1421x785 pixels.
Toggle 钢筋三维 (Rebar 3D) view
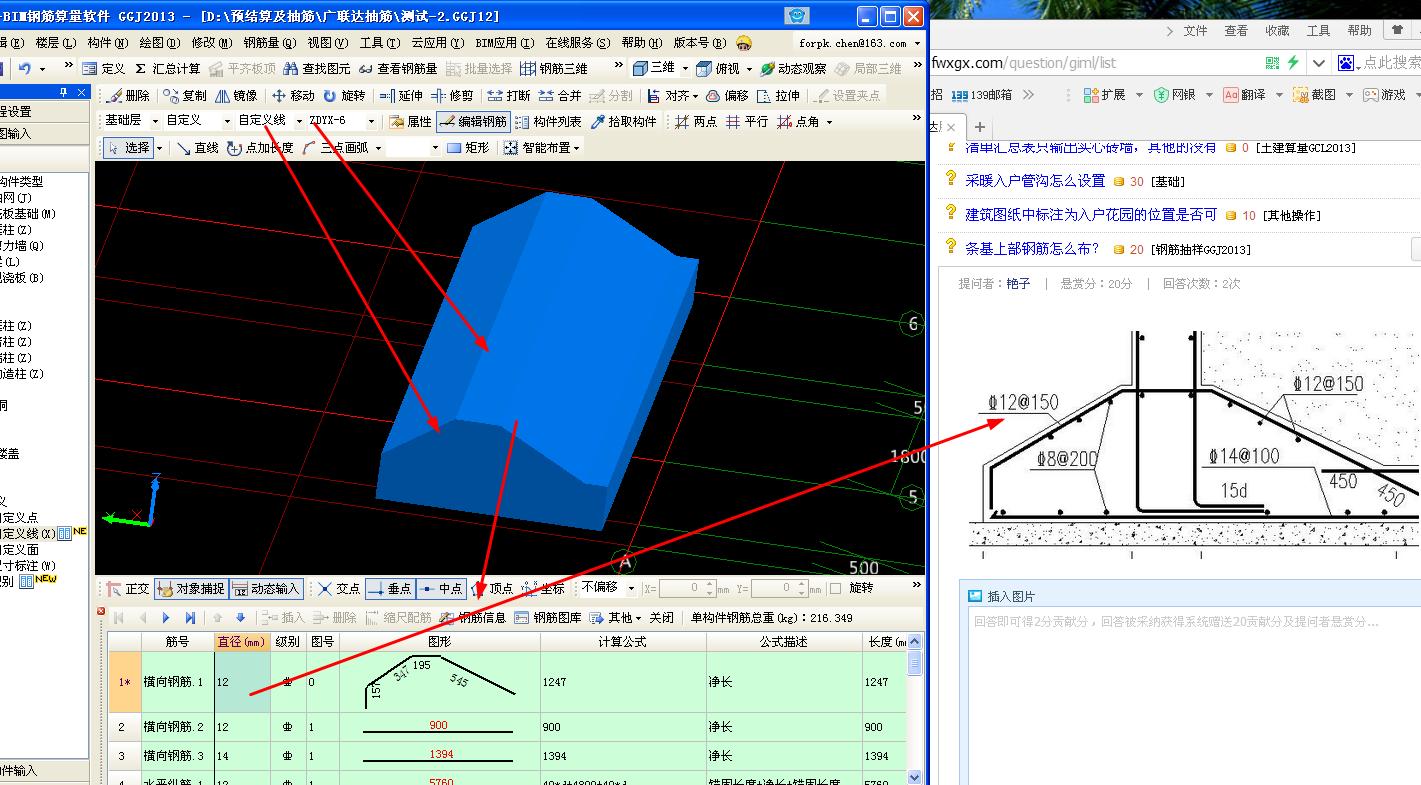coord(554,69)
